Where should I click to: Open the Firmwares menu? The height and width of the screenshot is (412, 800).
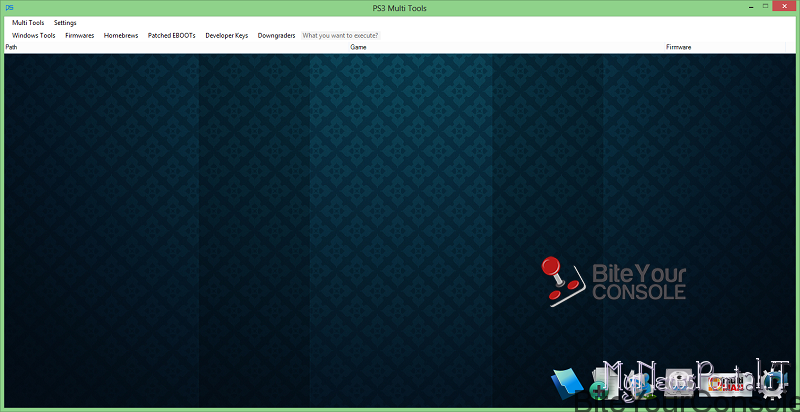click(80, 36)
